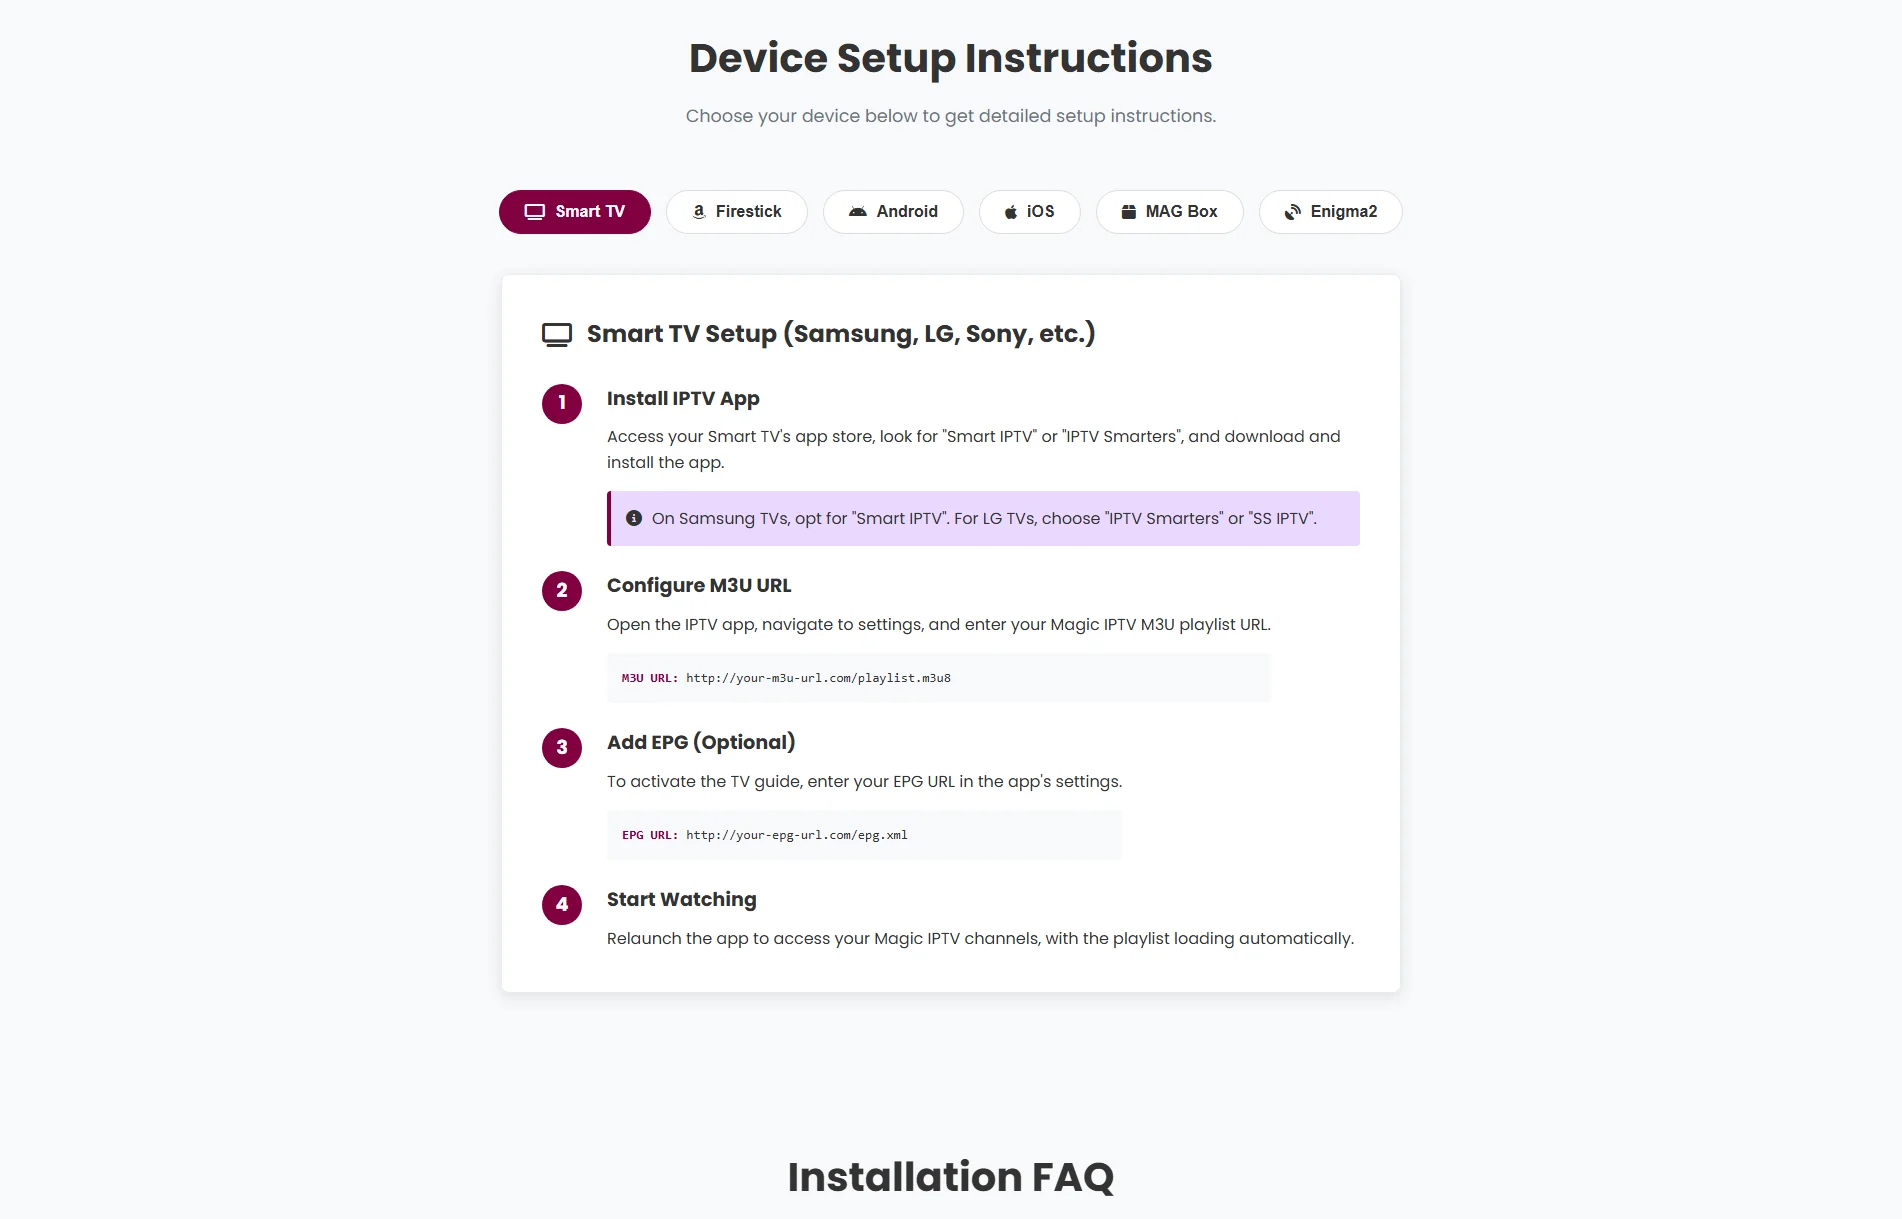Click the Firestick fire icon
This screenshot has width=1902, height=1219.
pyautogui.click(x=697, y=211)
